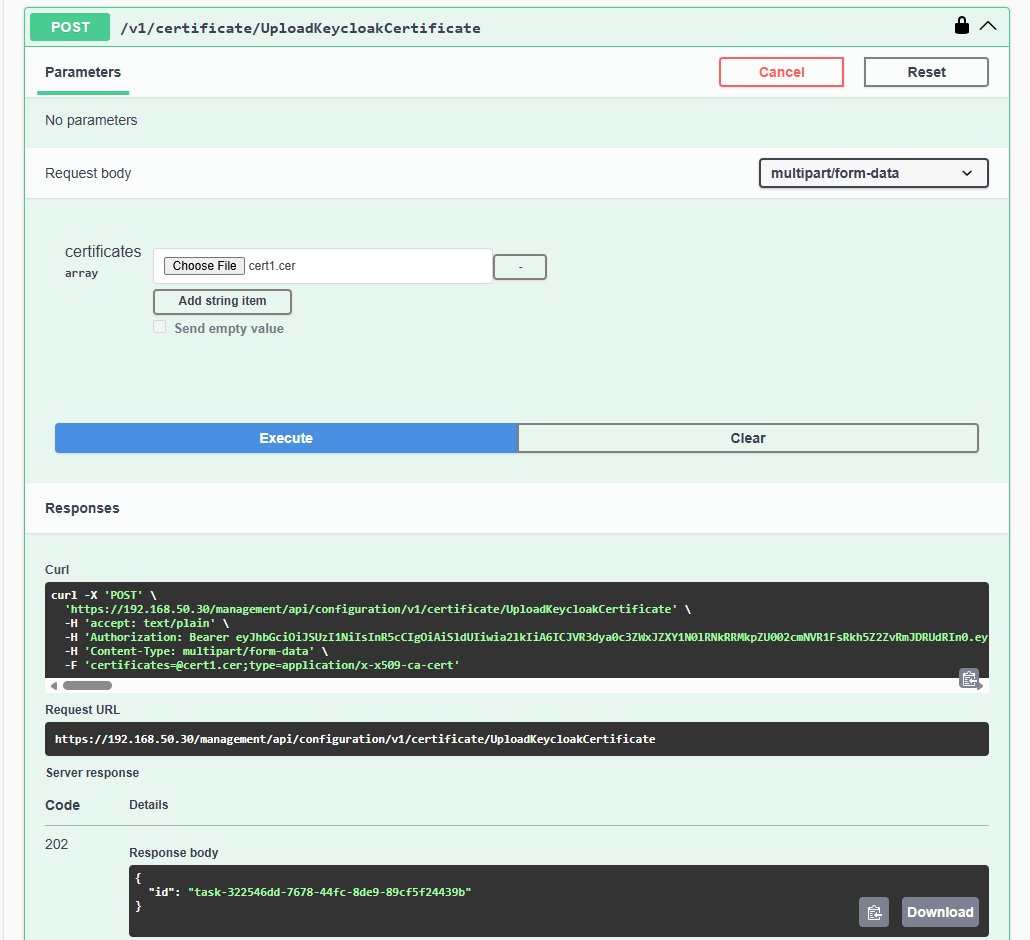1030x940 pixels.
Task: Run the request with Execute
Action: pos(286,438)
